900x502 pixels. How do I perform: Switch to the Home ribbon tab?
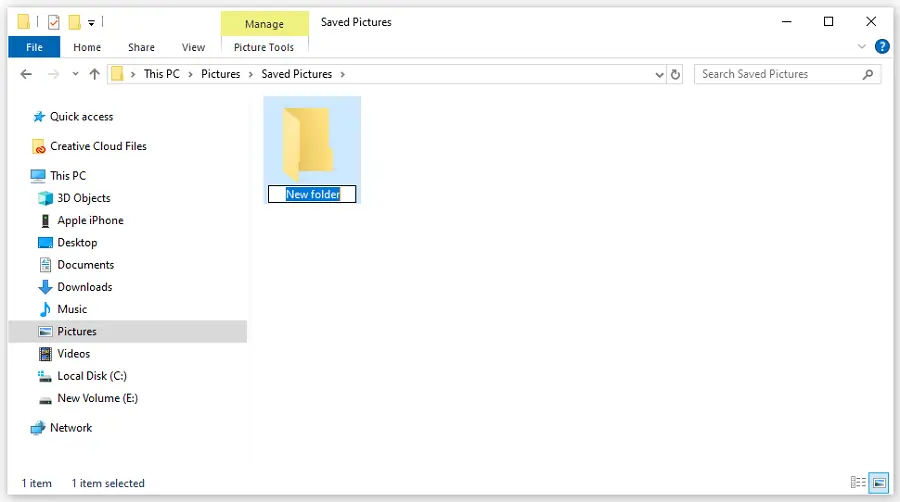(x=87, y=47)
